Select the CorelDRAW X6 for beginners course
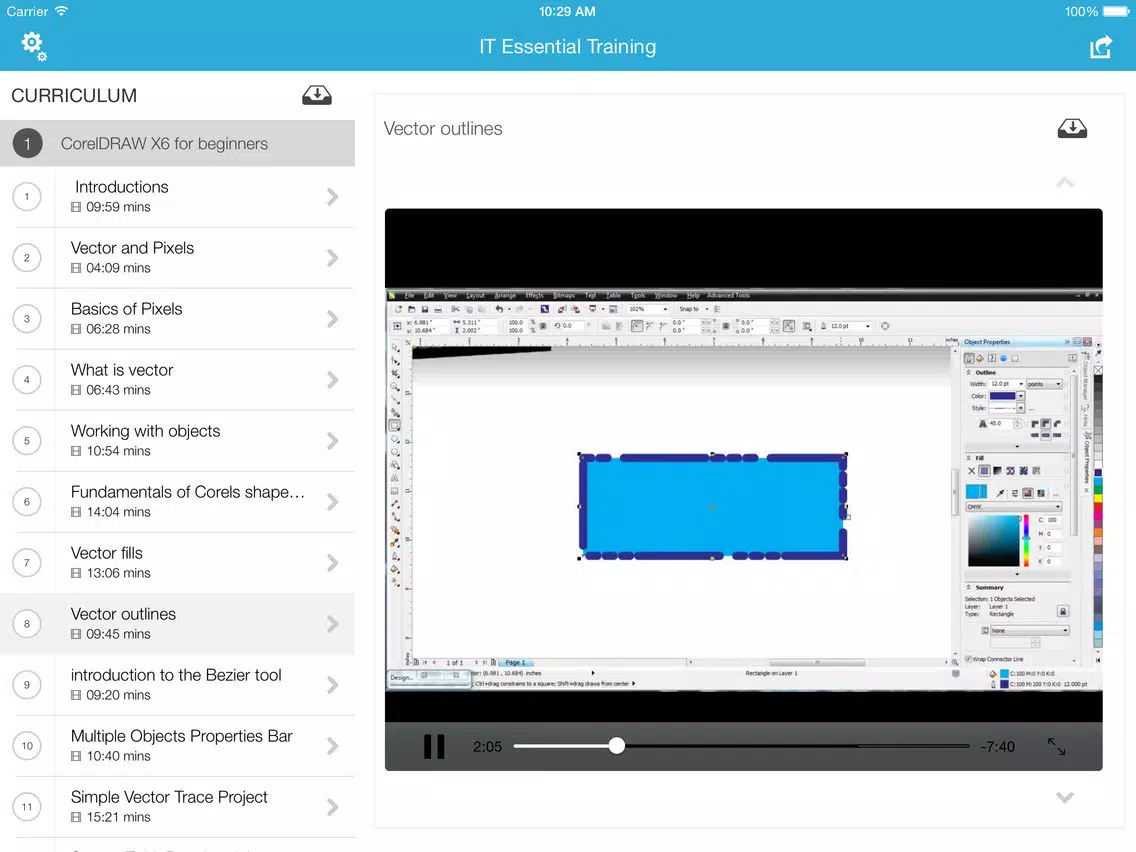This screenshot has width=1136, height=852. (178, 143)
